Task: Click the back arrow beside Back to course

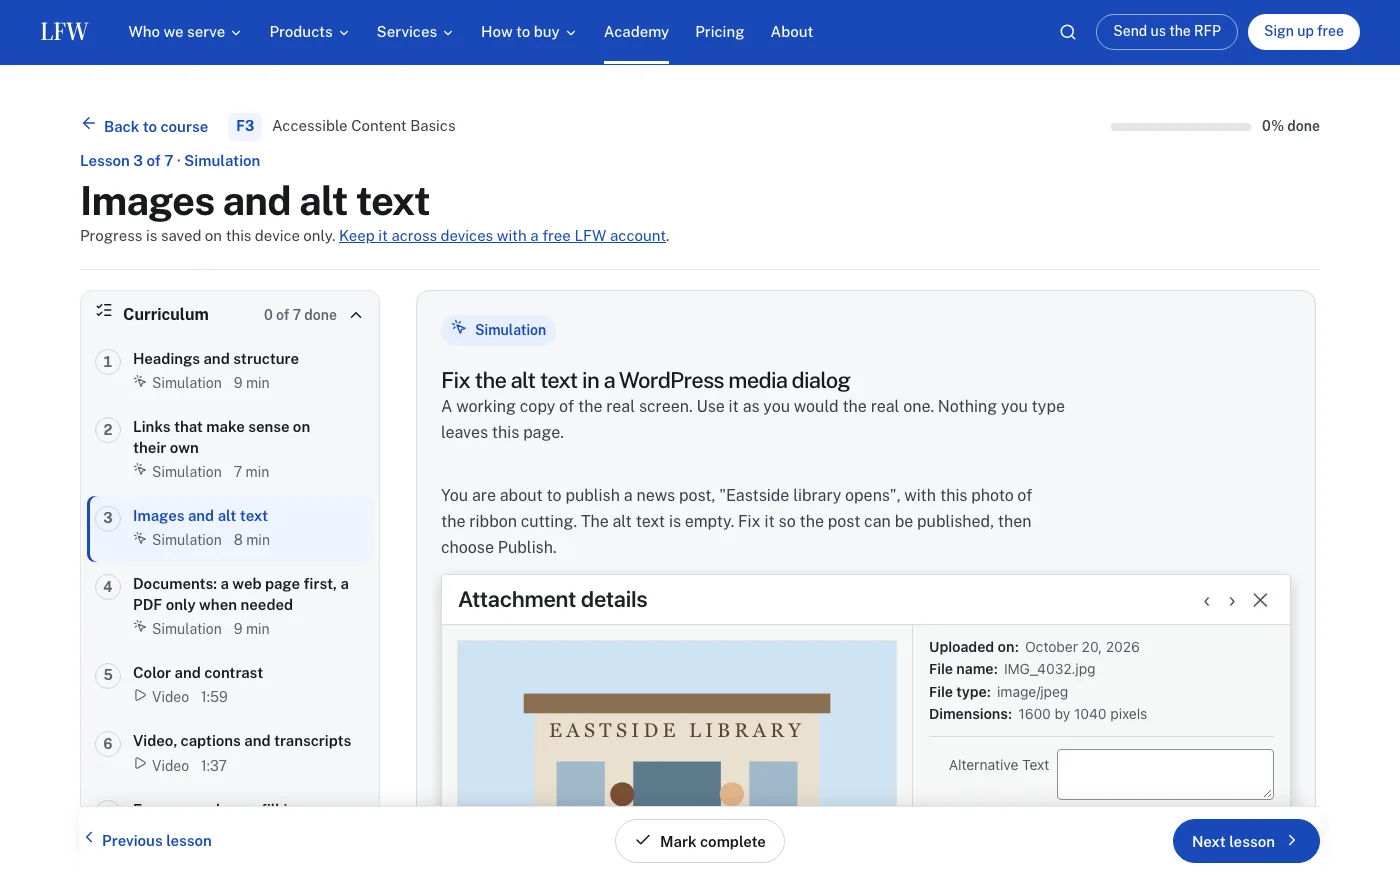Action: coord(89,124)
